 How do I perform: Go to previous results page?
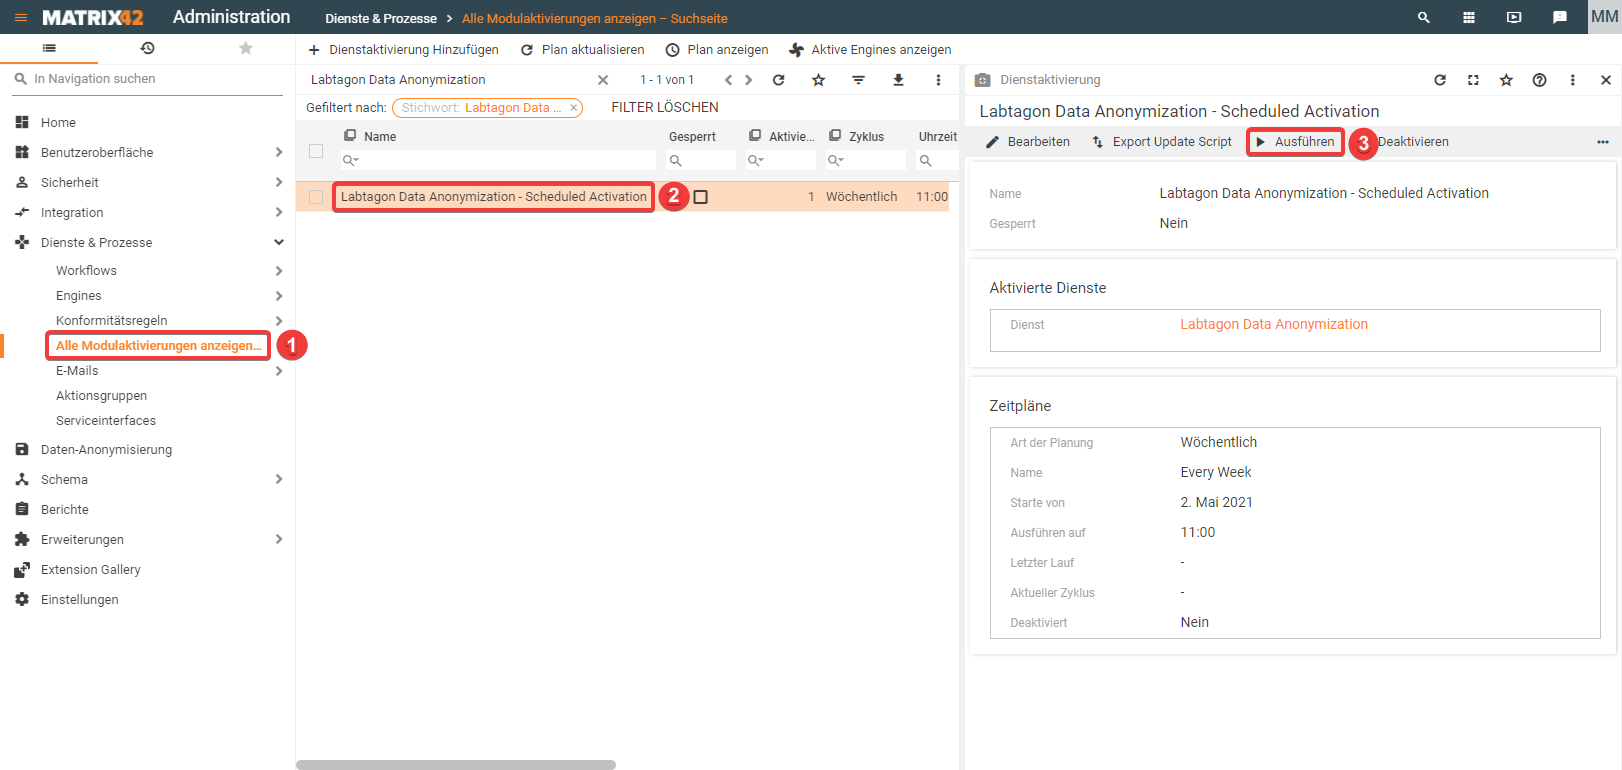pos(728,80)
